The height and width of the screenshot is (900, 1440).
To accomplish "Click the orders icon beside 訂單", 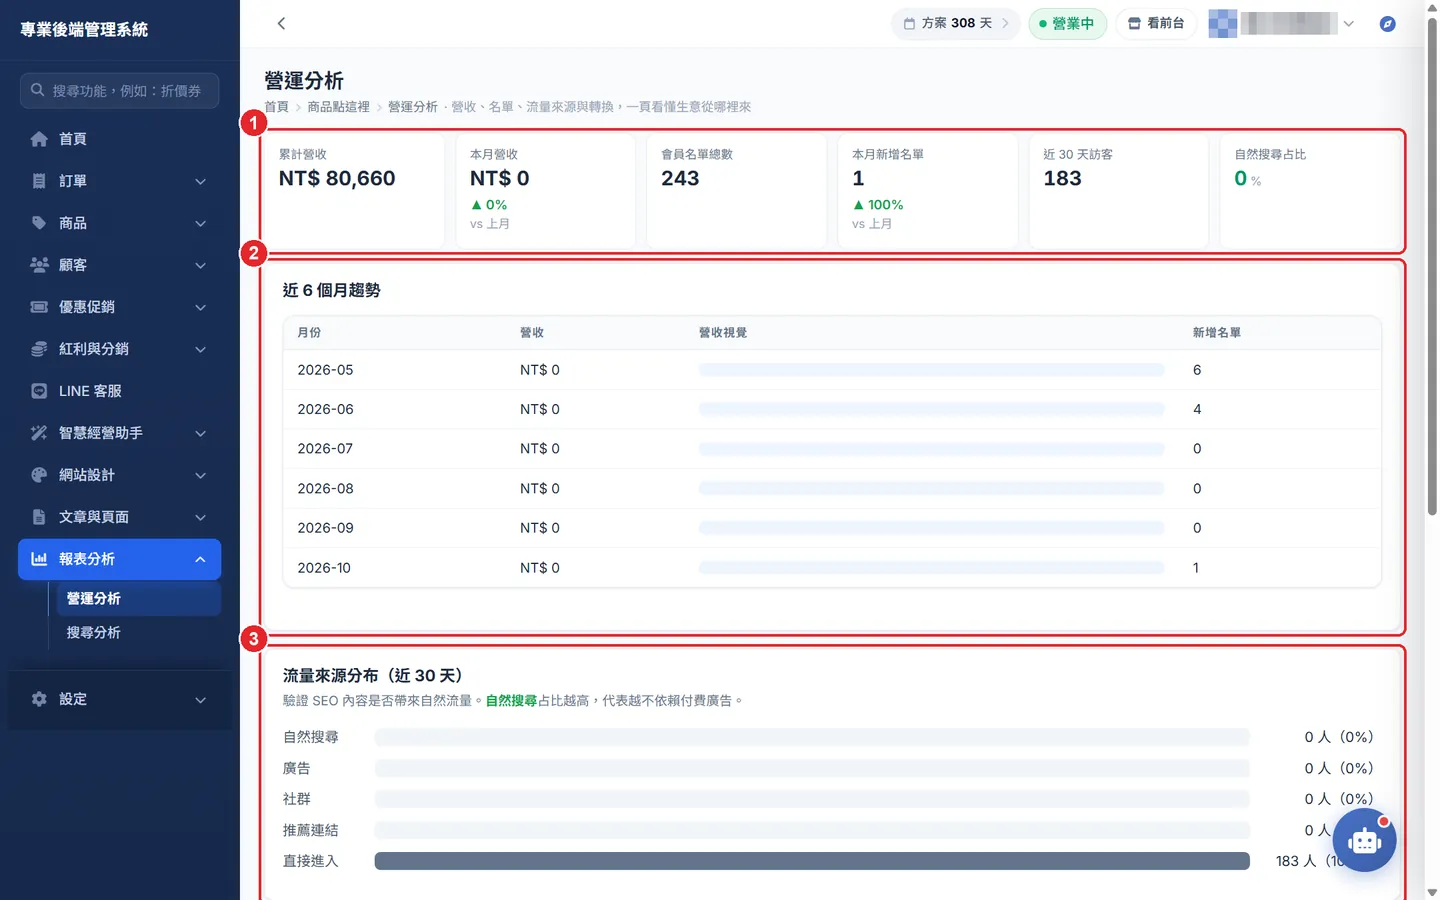I will tap(39, 181).
